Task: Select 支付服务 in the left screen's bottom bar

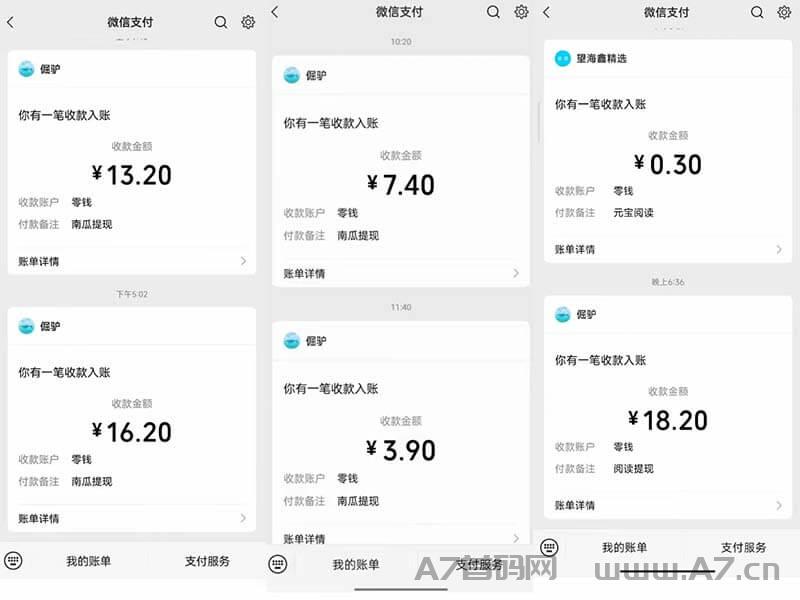Action: click(x=207, y=561)
